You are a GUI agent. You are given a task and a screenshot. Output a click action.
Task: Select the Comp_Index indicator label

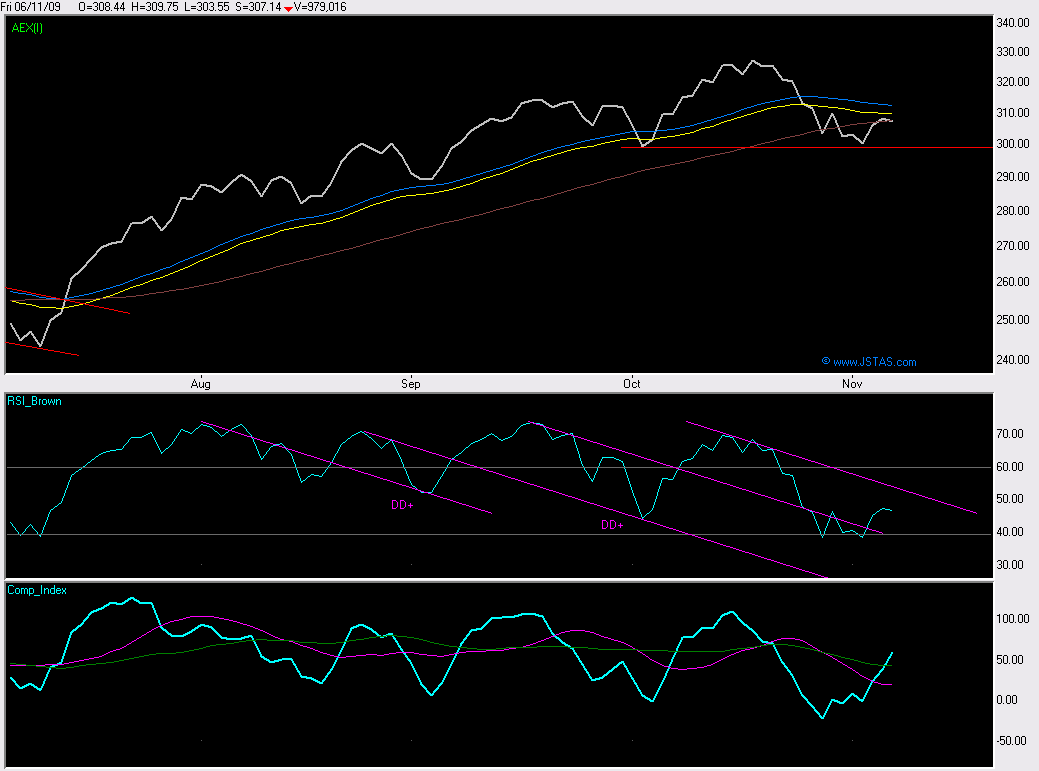[39, 590]
